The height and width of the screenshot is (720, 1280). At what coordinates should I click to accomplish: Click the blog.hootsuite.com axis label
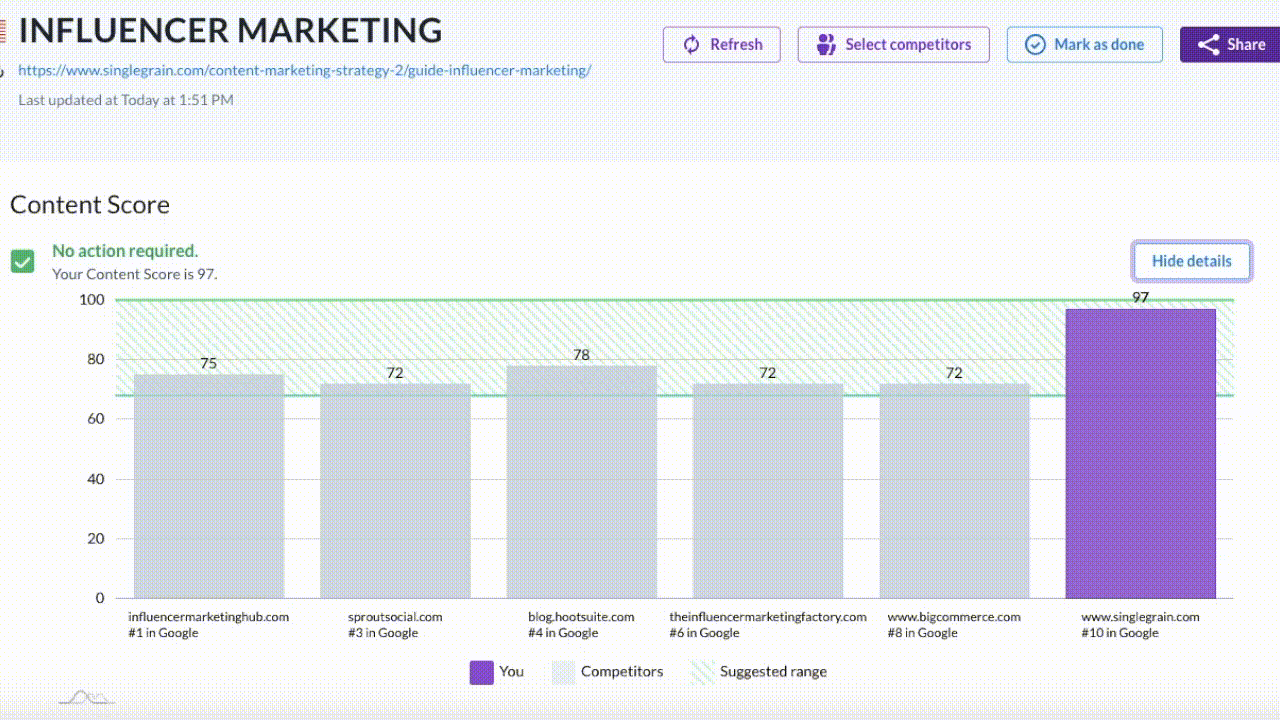coord(581,617)
